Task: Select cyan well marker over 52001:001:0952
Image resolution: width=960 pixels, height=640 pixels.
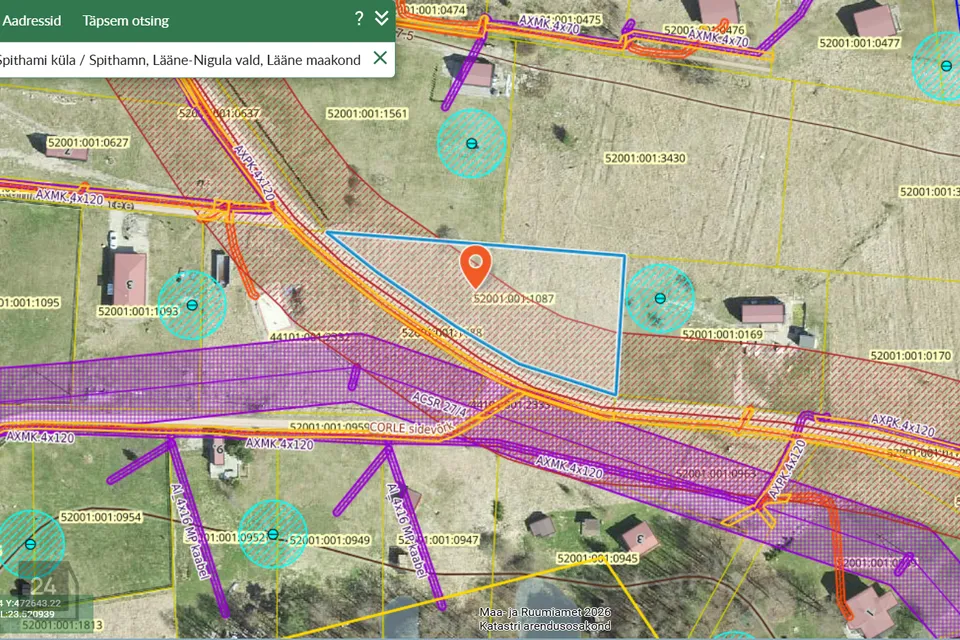Action: (x=273, y=534)
